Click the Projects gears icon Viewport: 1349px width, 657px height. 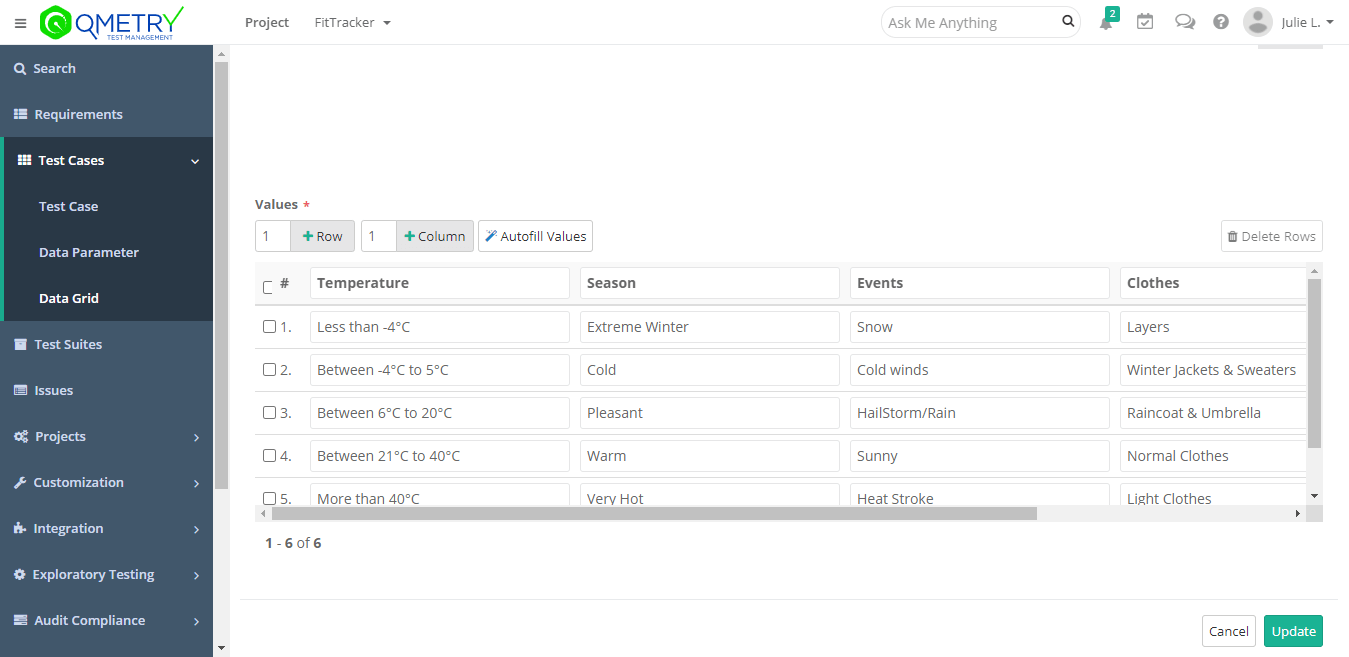(x=21, y=437)
